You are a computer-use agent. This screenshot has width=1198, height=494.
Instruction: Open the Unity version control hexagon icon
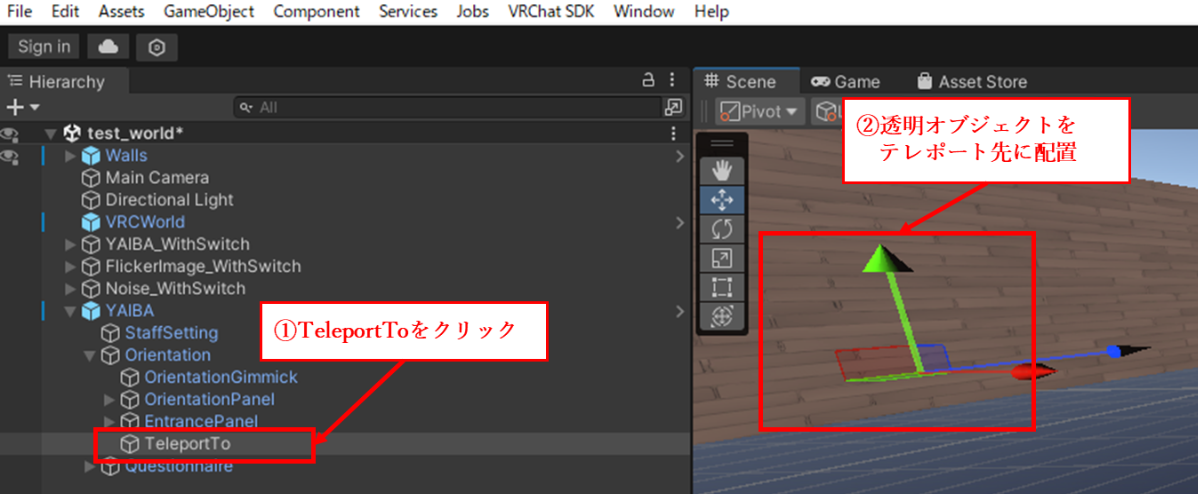(x=157, y=47)
